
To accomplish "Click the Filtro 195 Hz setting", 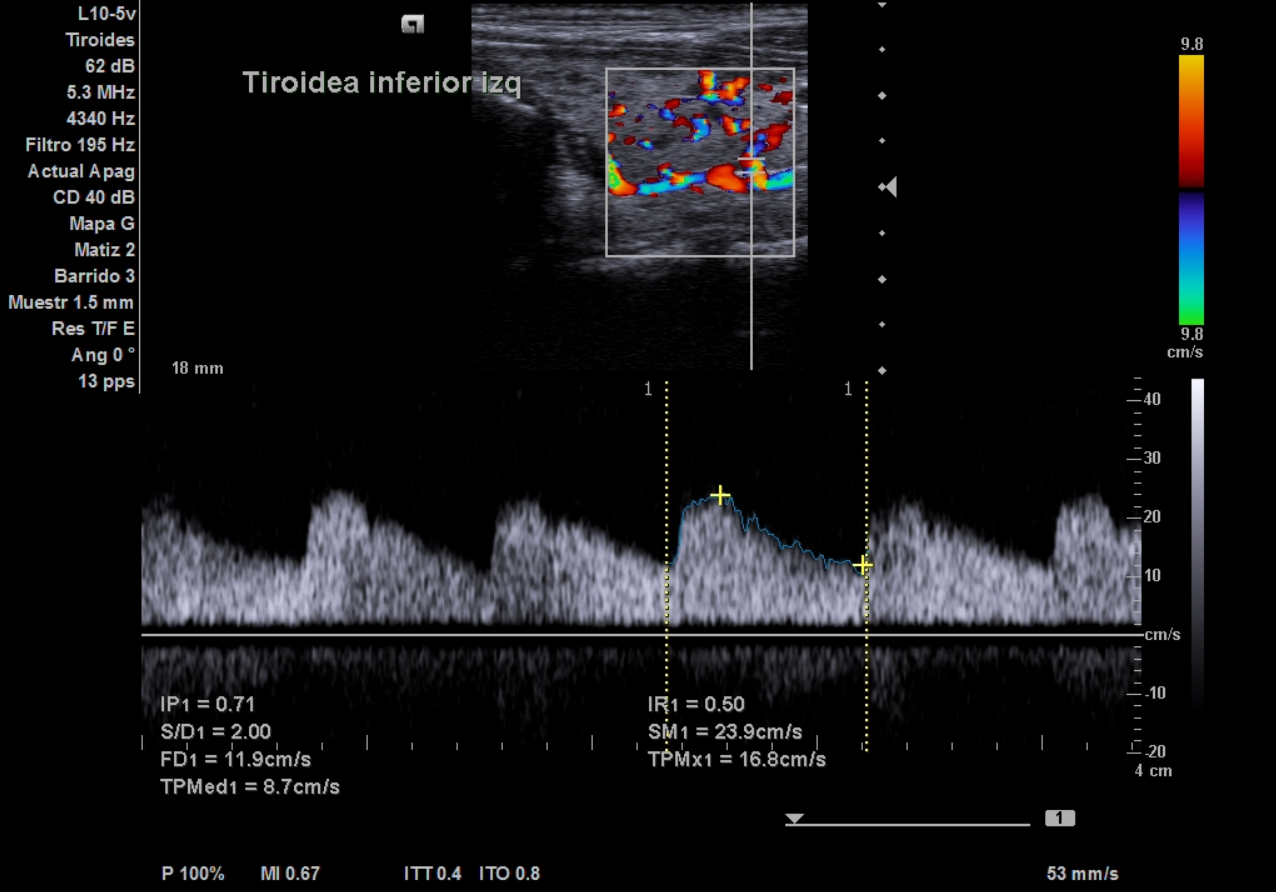I will click(80, 145).
